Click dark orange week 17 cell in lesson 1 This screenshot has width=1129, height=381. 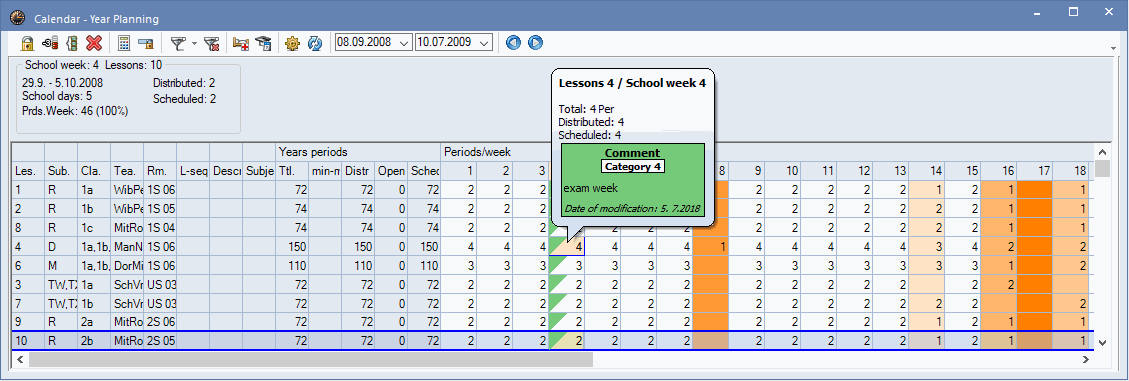click(x=1035, y=190)
